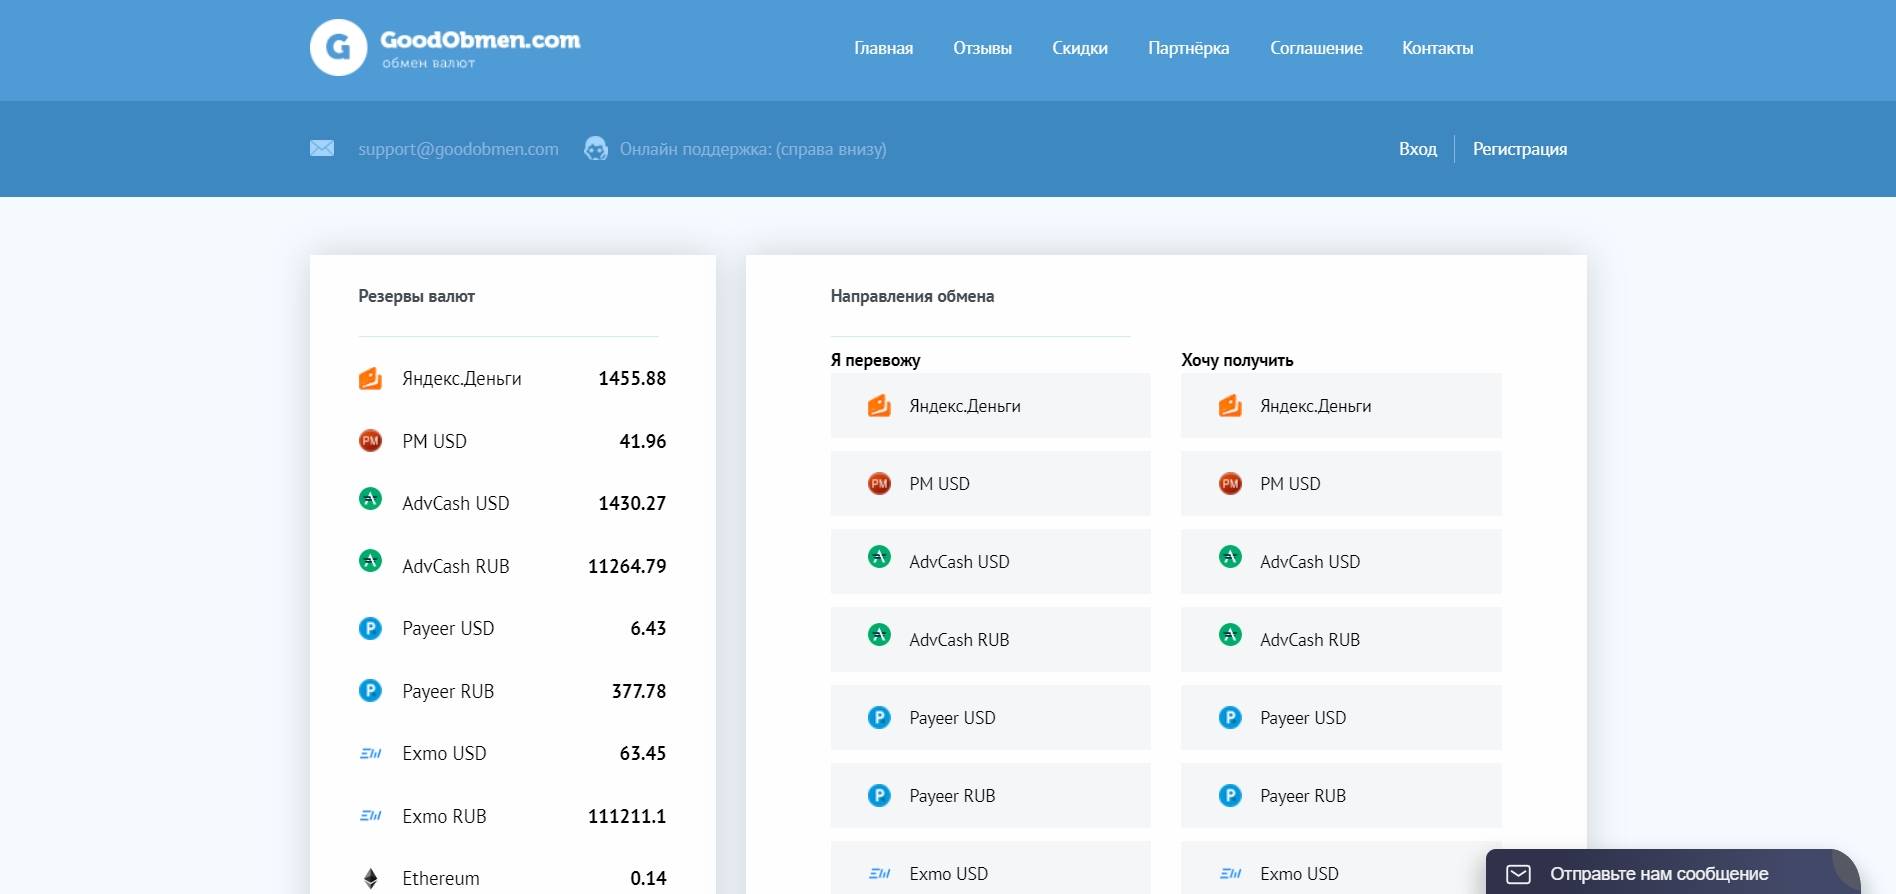Screen dimensions: 1896x894
Task: Click the Я перевожу column label
Action: pos(875,360)
